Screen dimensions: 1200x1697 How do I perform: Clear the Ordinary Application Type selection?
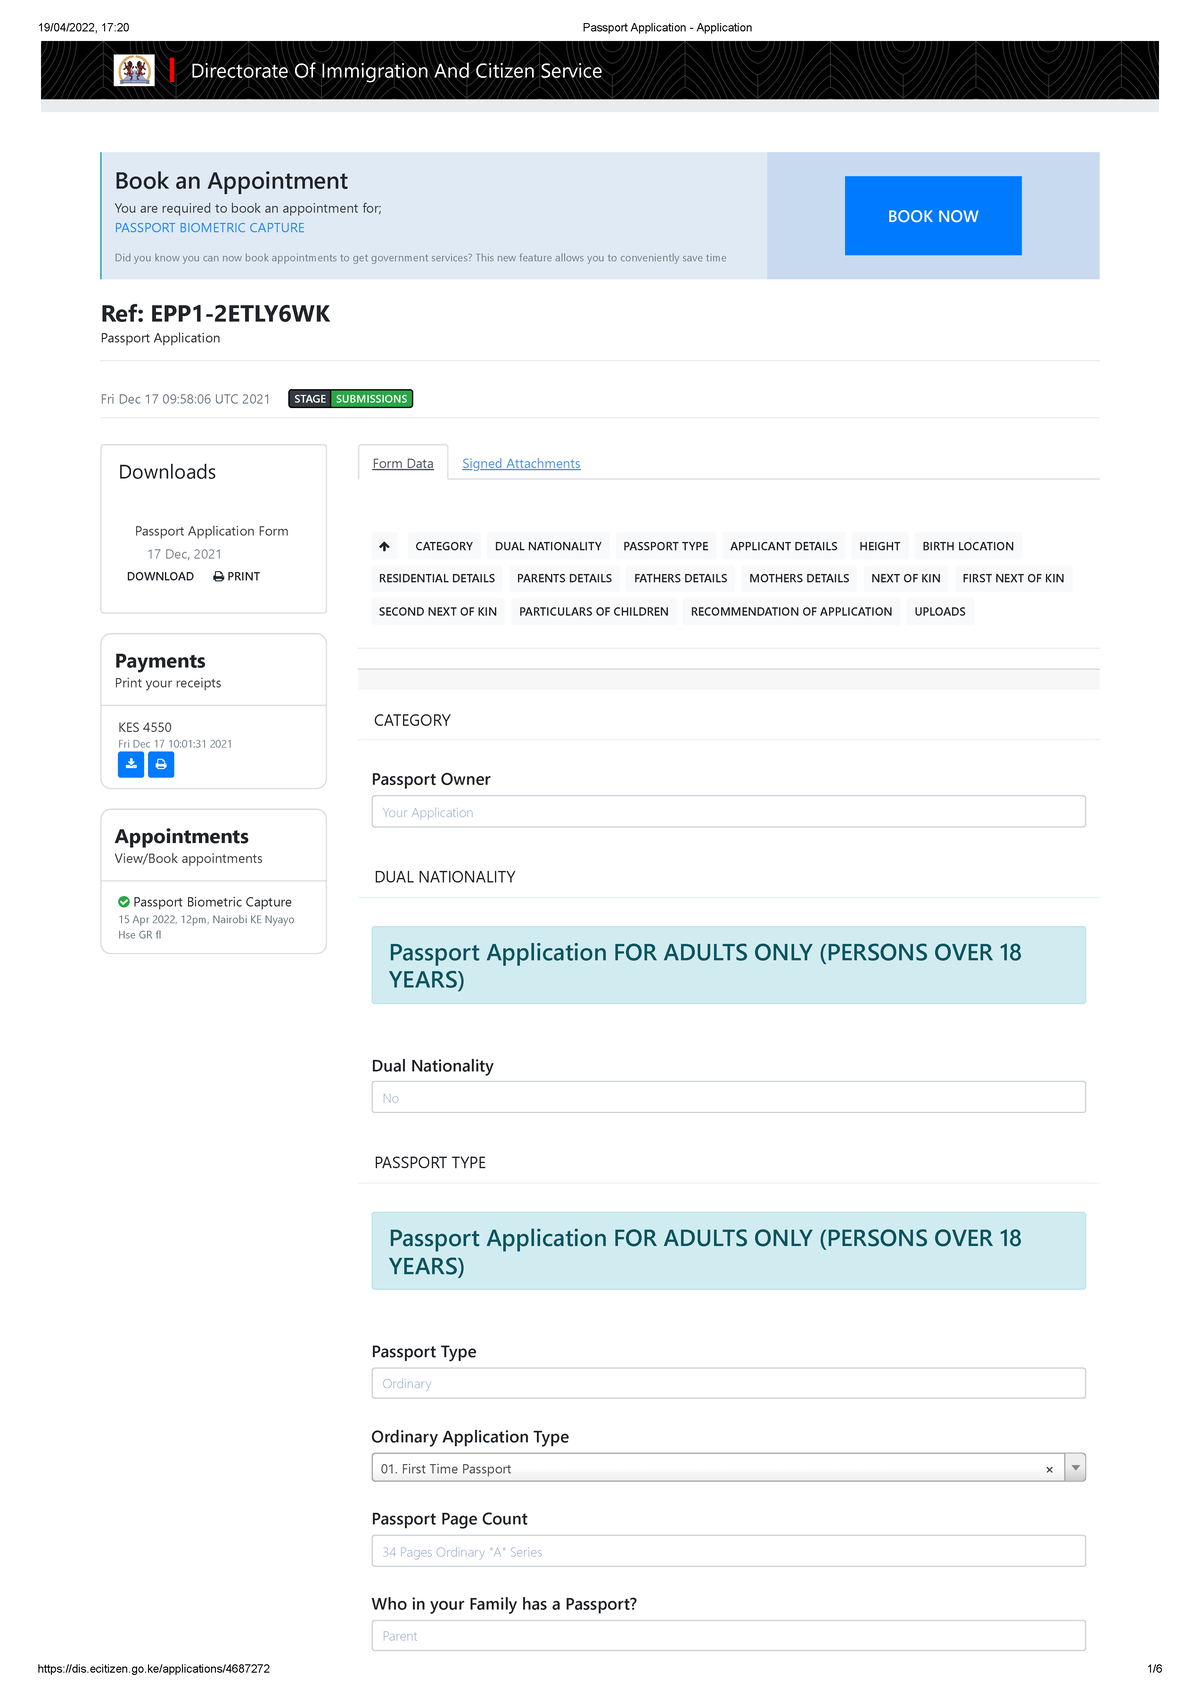(1049, 1469)
